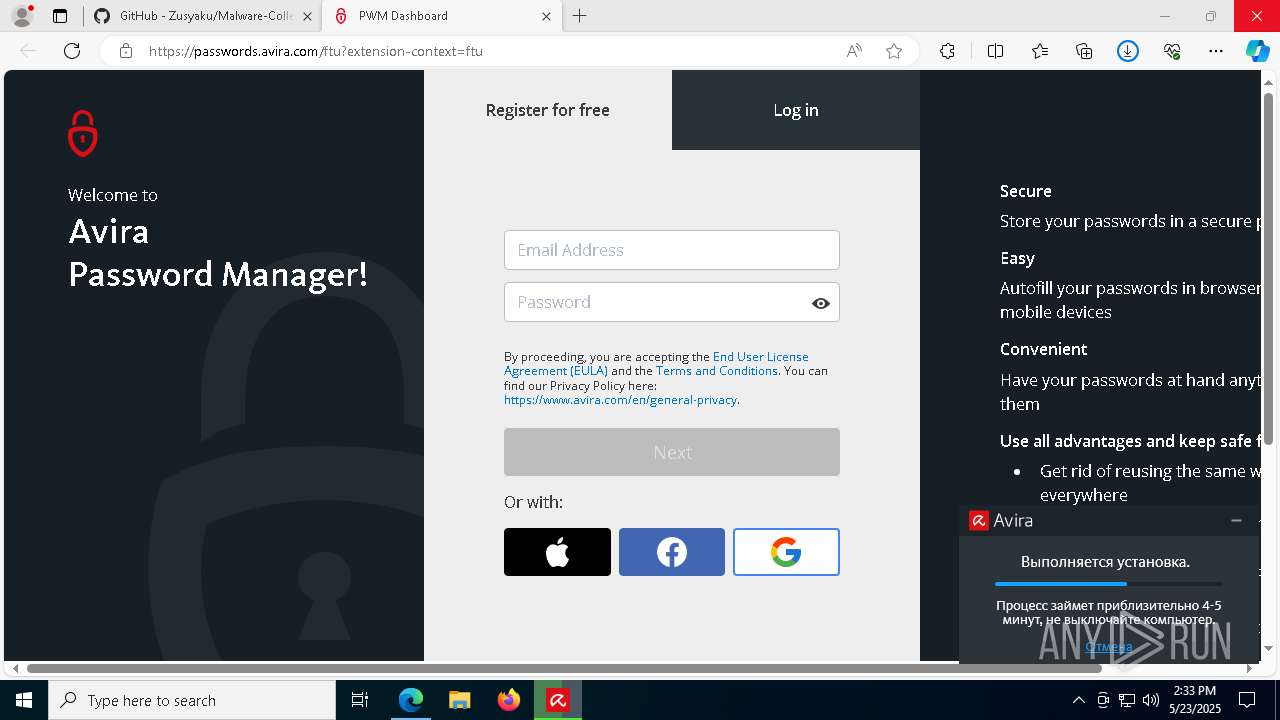Open notification center icon

coord(1247,700)
